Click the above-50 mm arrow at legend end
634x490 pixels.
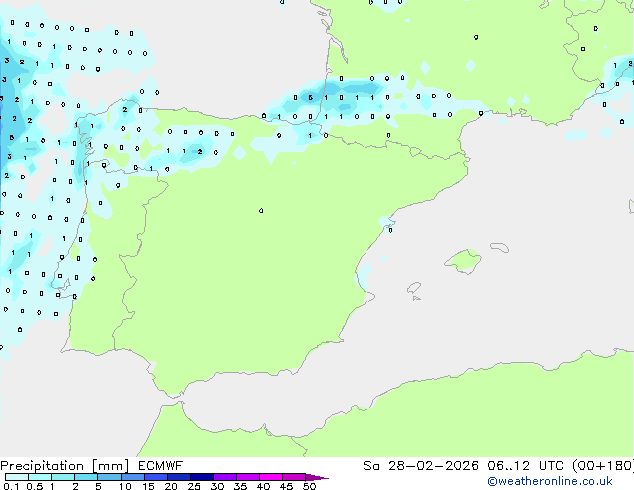click(317, 477)
